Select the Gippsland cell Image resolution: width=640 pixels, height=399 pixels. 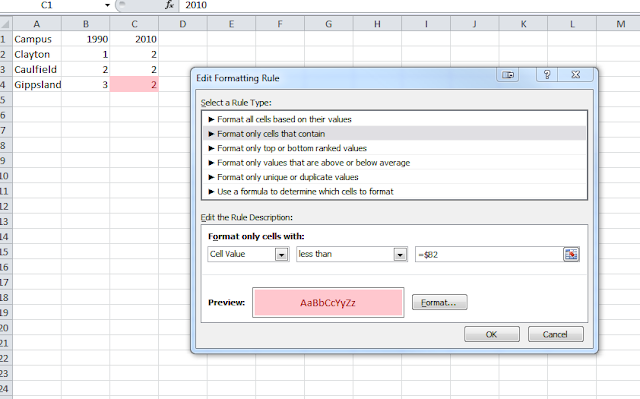[x=37, y=84]
